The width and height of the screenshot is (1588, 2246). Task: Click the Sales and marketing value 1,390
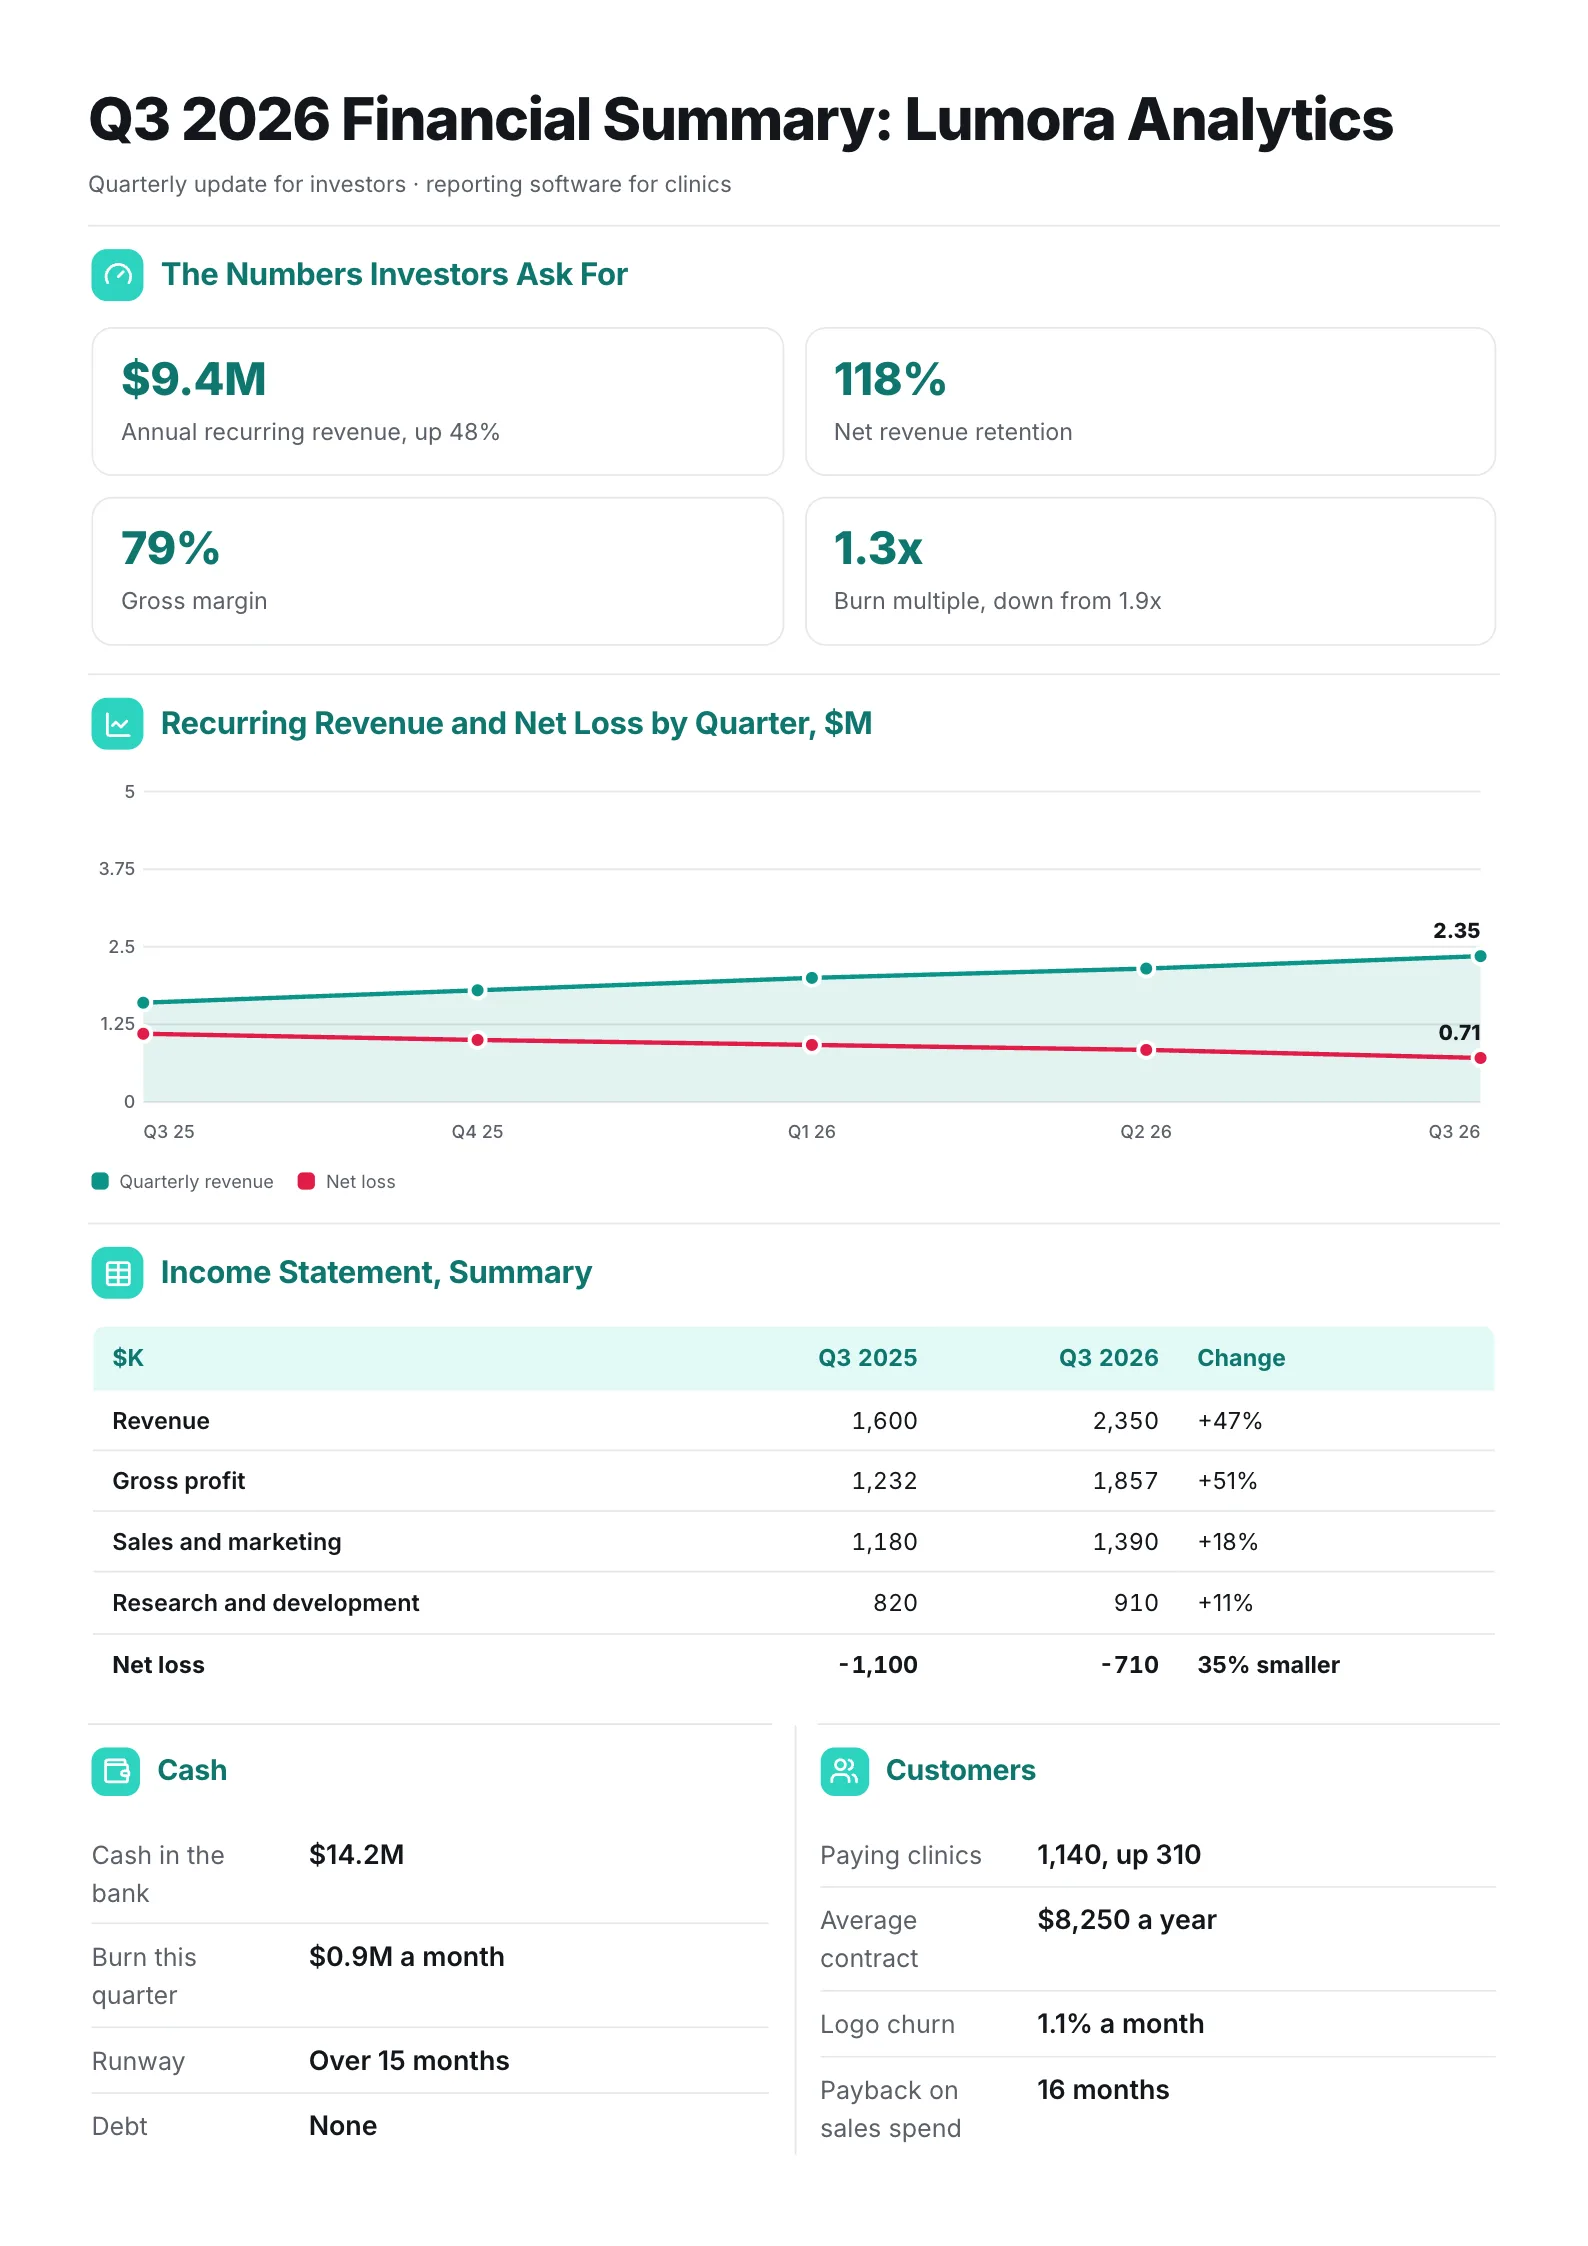[x=1125, y=1542]
